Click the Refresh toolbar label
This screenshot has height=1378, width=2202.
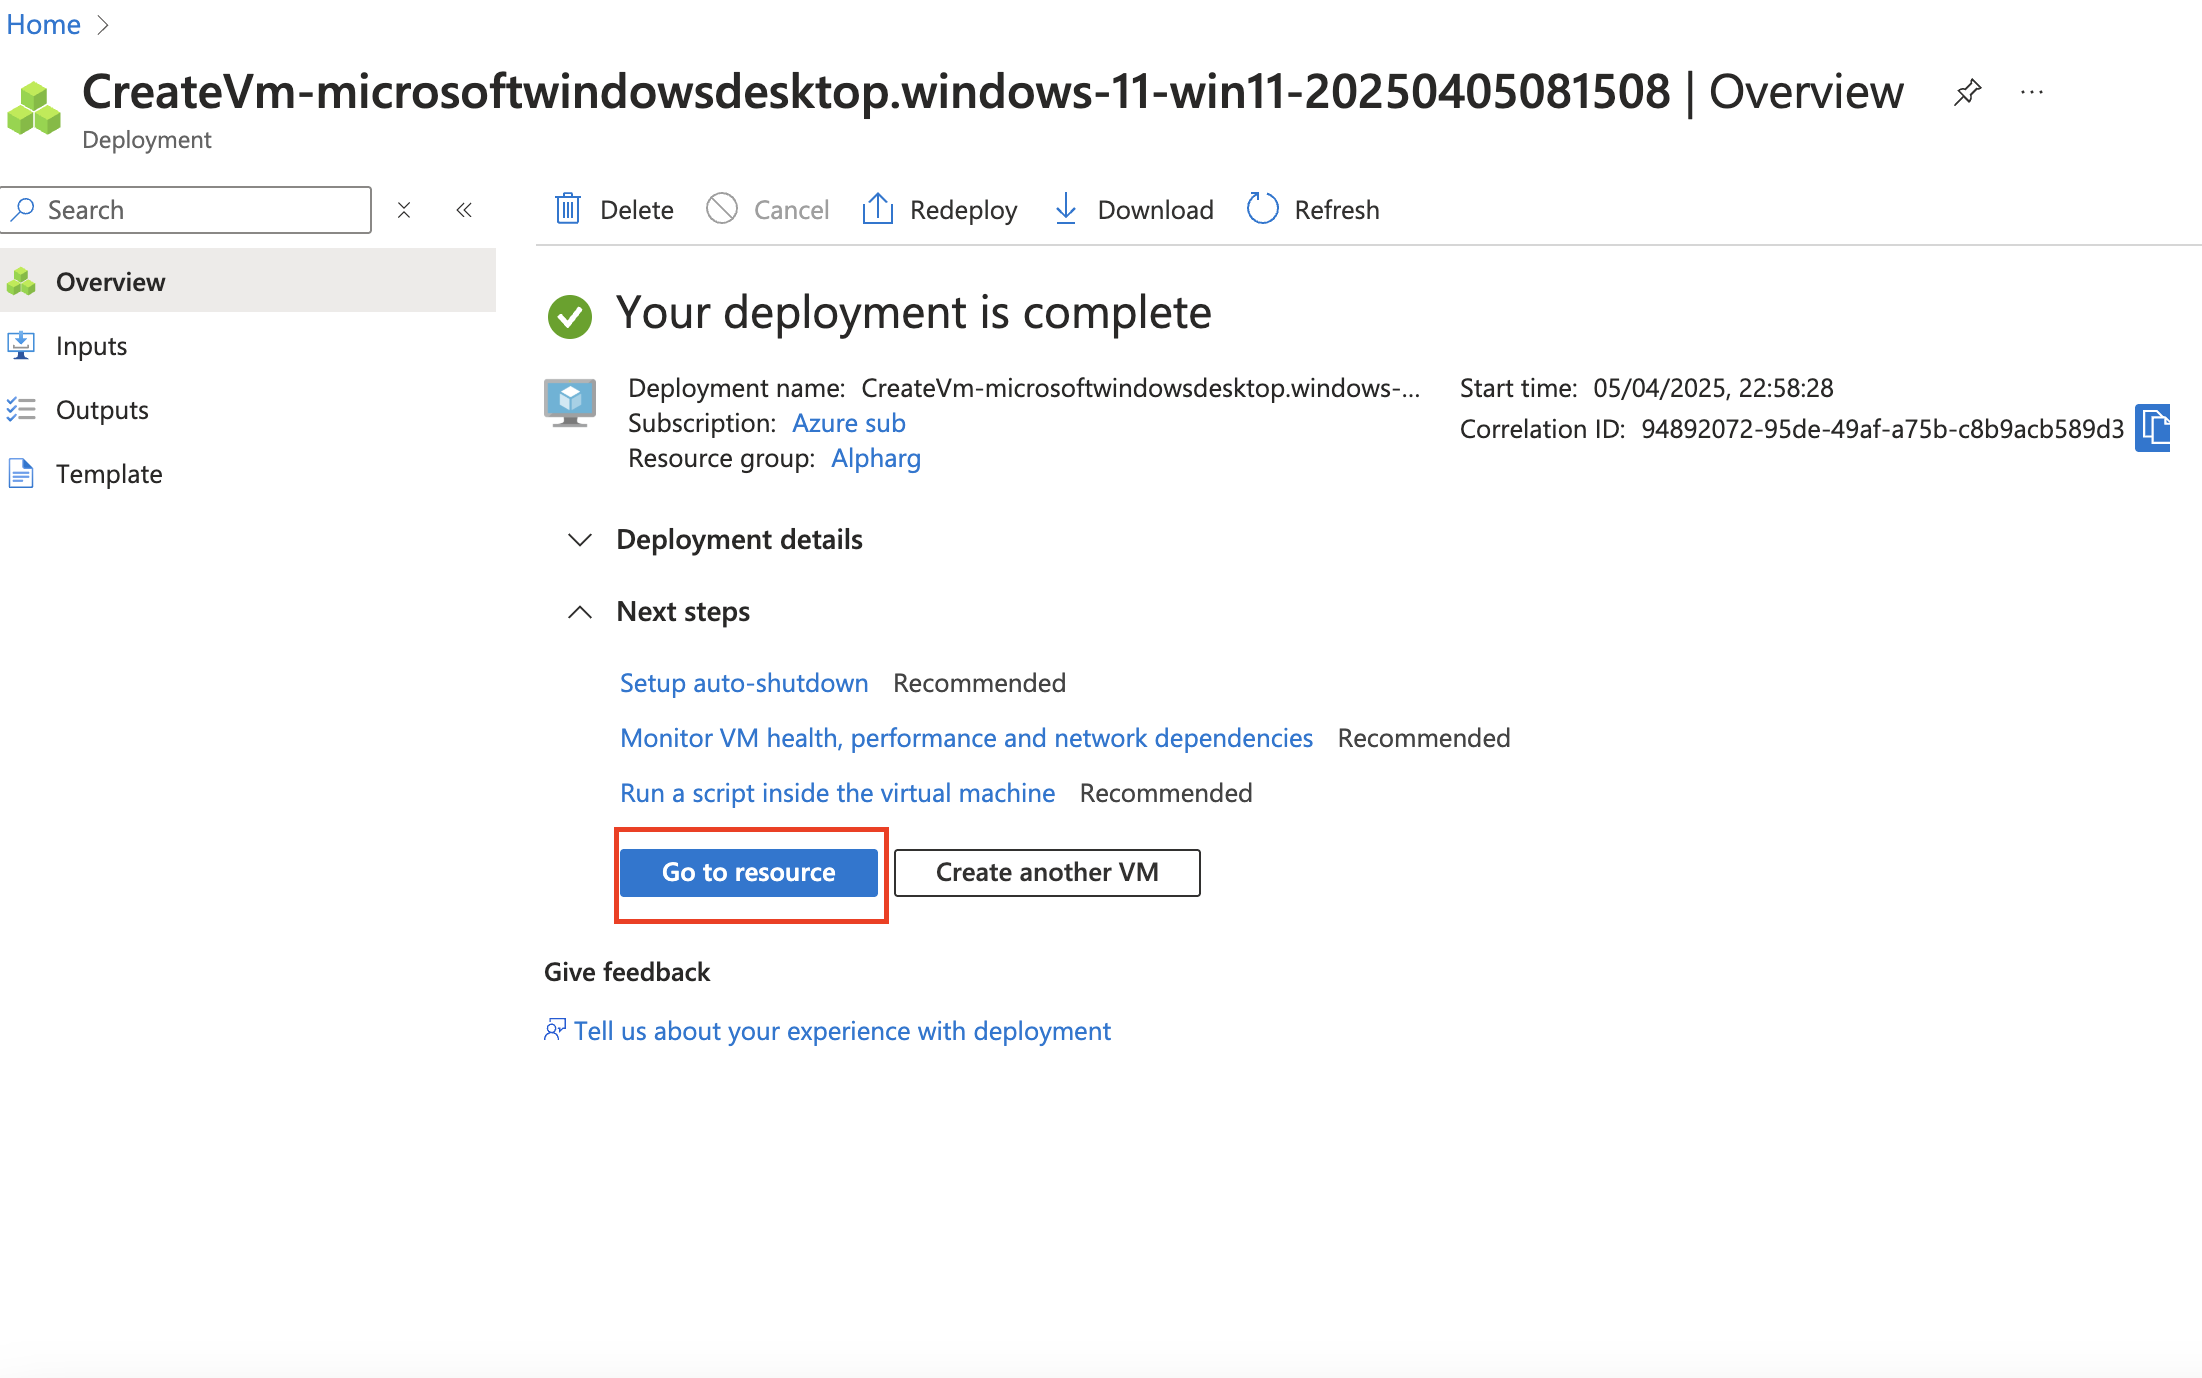1337,210
